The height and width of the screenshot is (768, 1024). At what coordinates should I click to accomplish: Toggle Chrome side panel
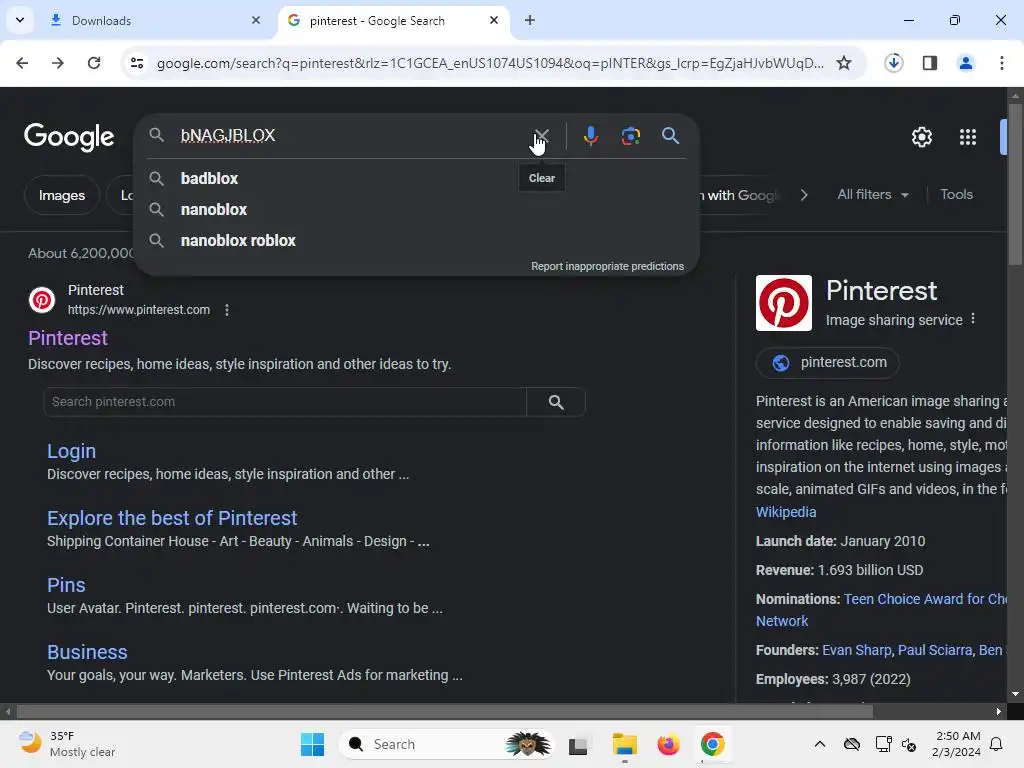pos(929,63)
